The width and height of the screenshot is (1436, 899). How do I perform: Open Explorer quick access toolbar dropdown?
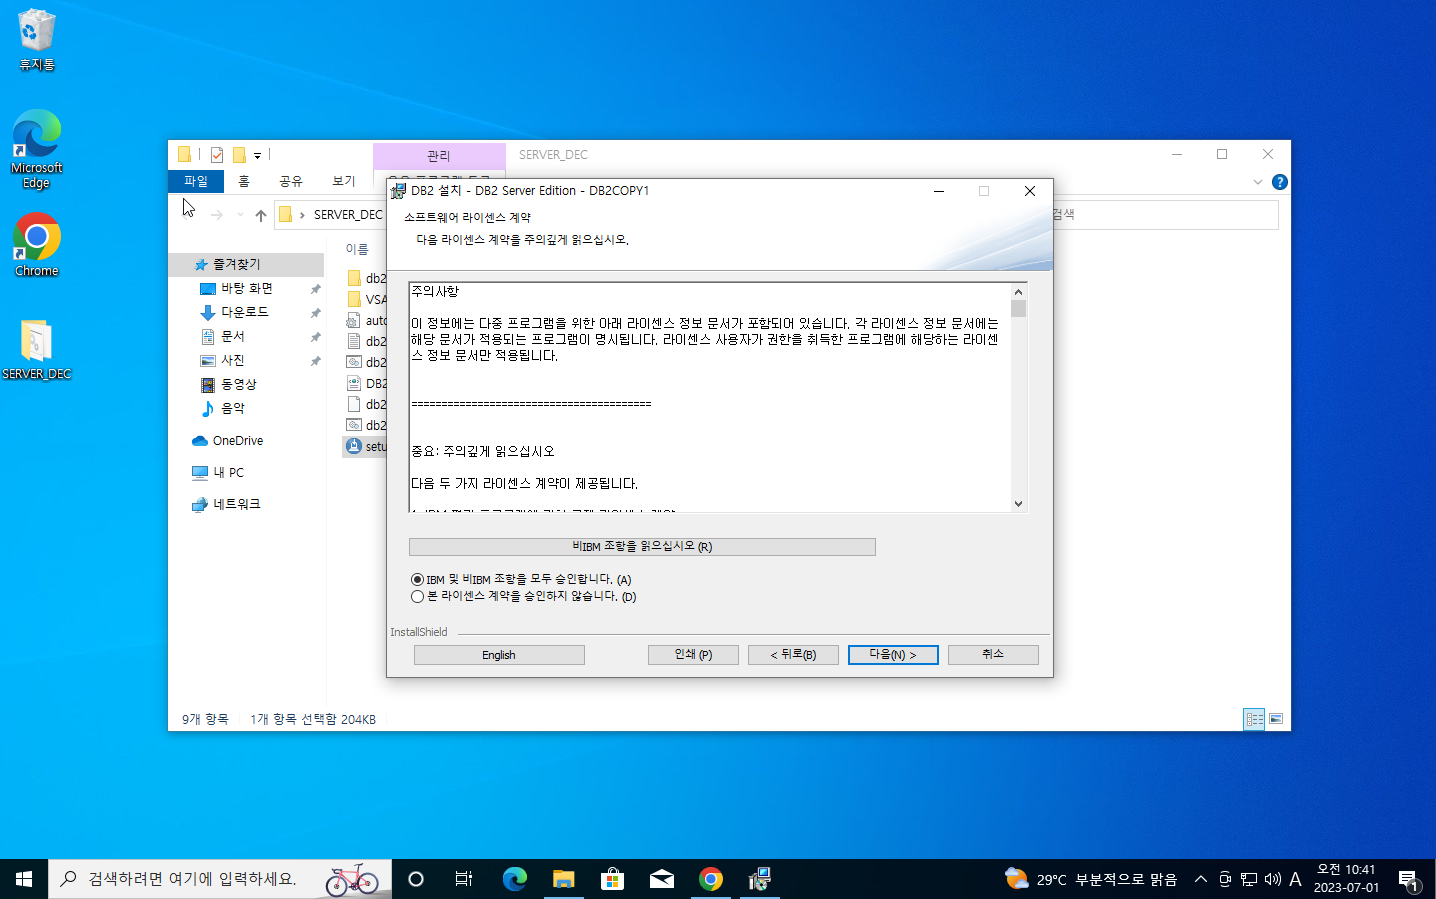click(257, 156)
